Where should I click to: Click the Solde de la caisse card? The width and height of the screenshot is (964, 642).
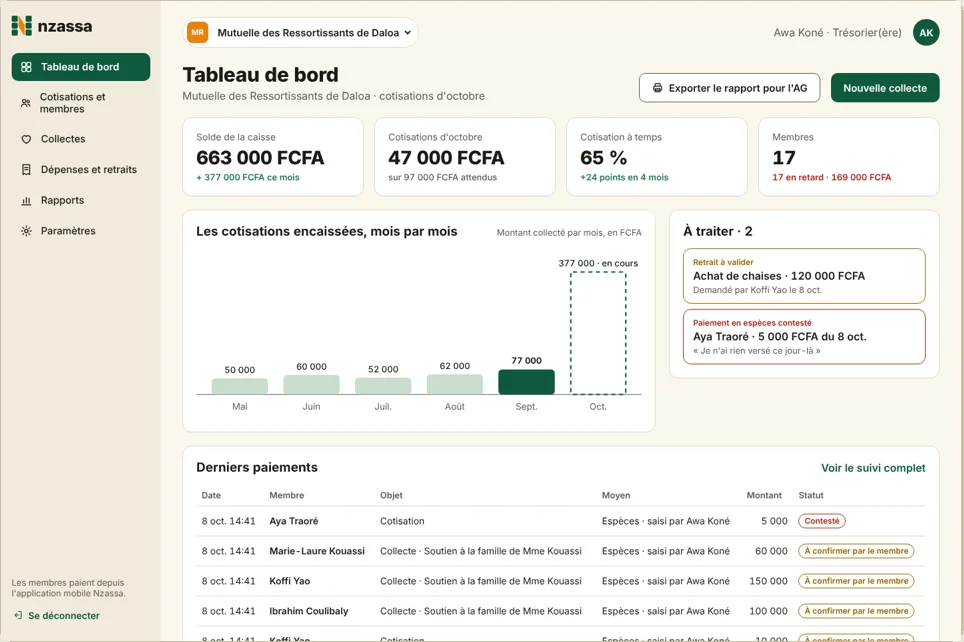[273, 157]
